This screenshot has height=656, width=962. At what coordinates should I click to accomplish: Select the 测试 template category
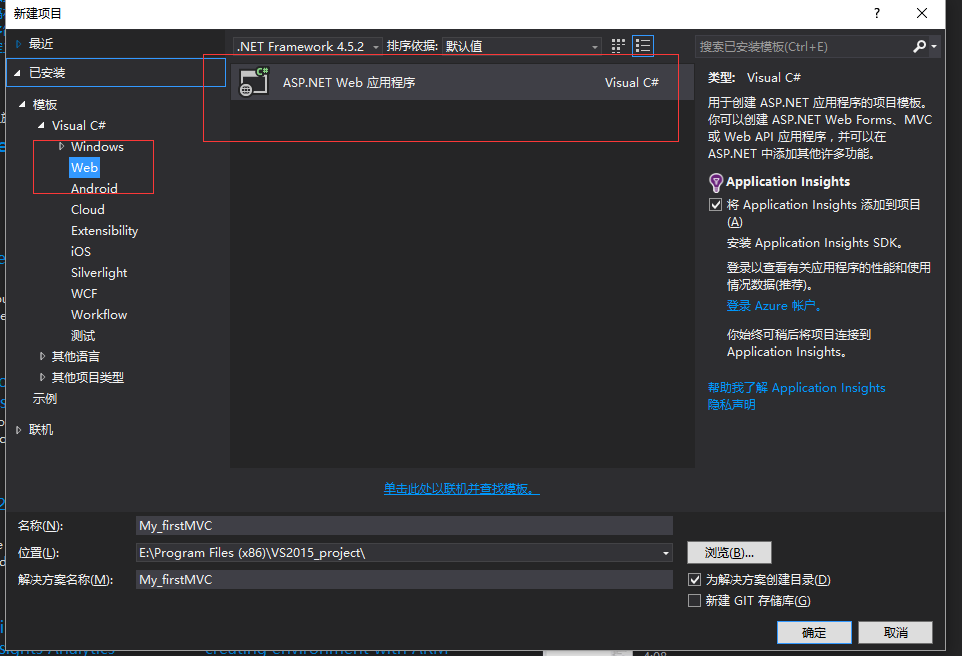point(83,336)
